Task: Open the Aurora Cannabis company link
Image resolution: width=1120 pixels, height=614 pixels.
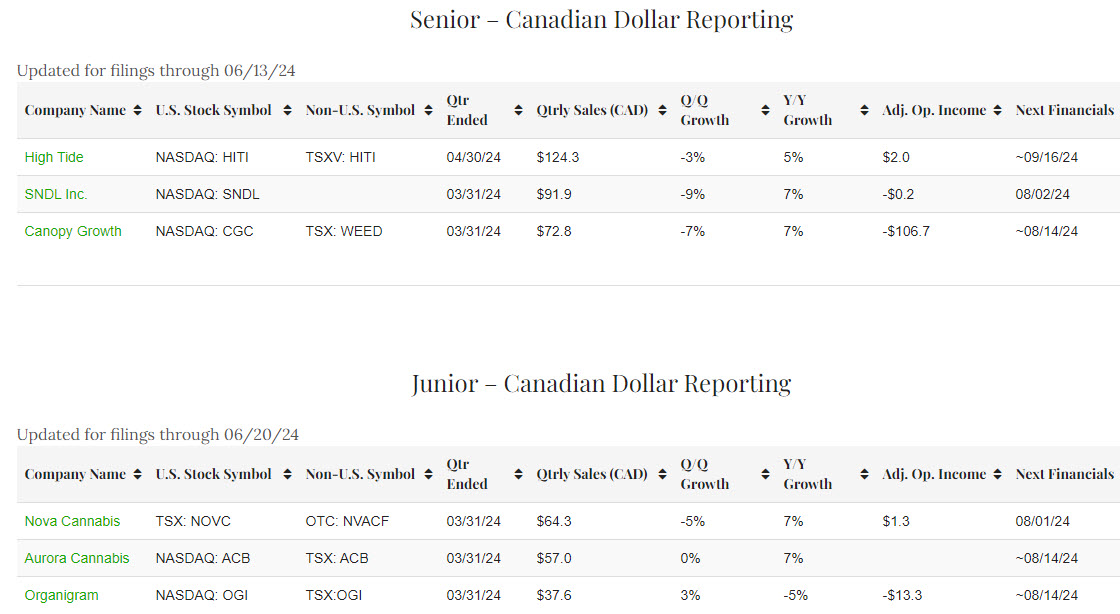Action: 77,558
